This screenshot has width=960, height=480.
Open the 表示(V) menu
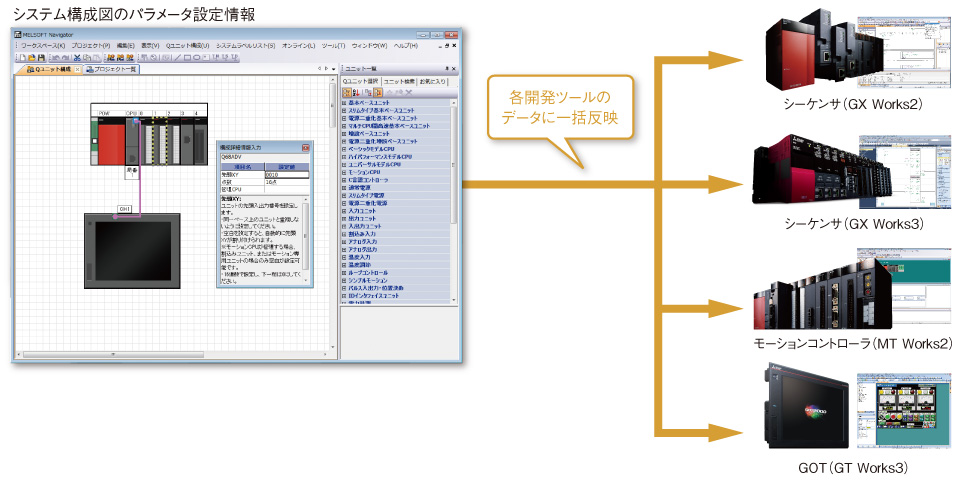(x=150, y=46)
